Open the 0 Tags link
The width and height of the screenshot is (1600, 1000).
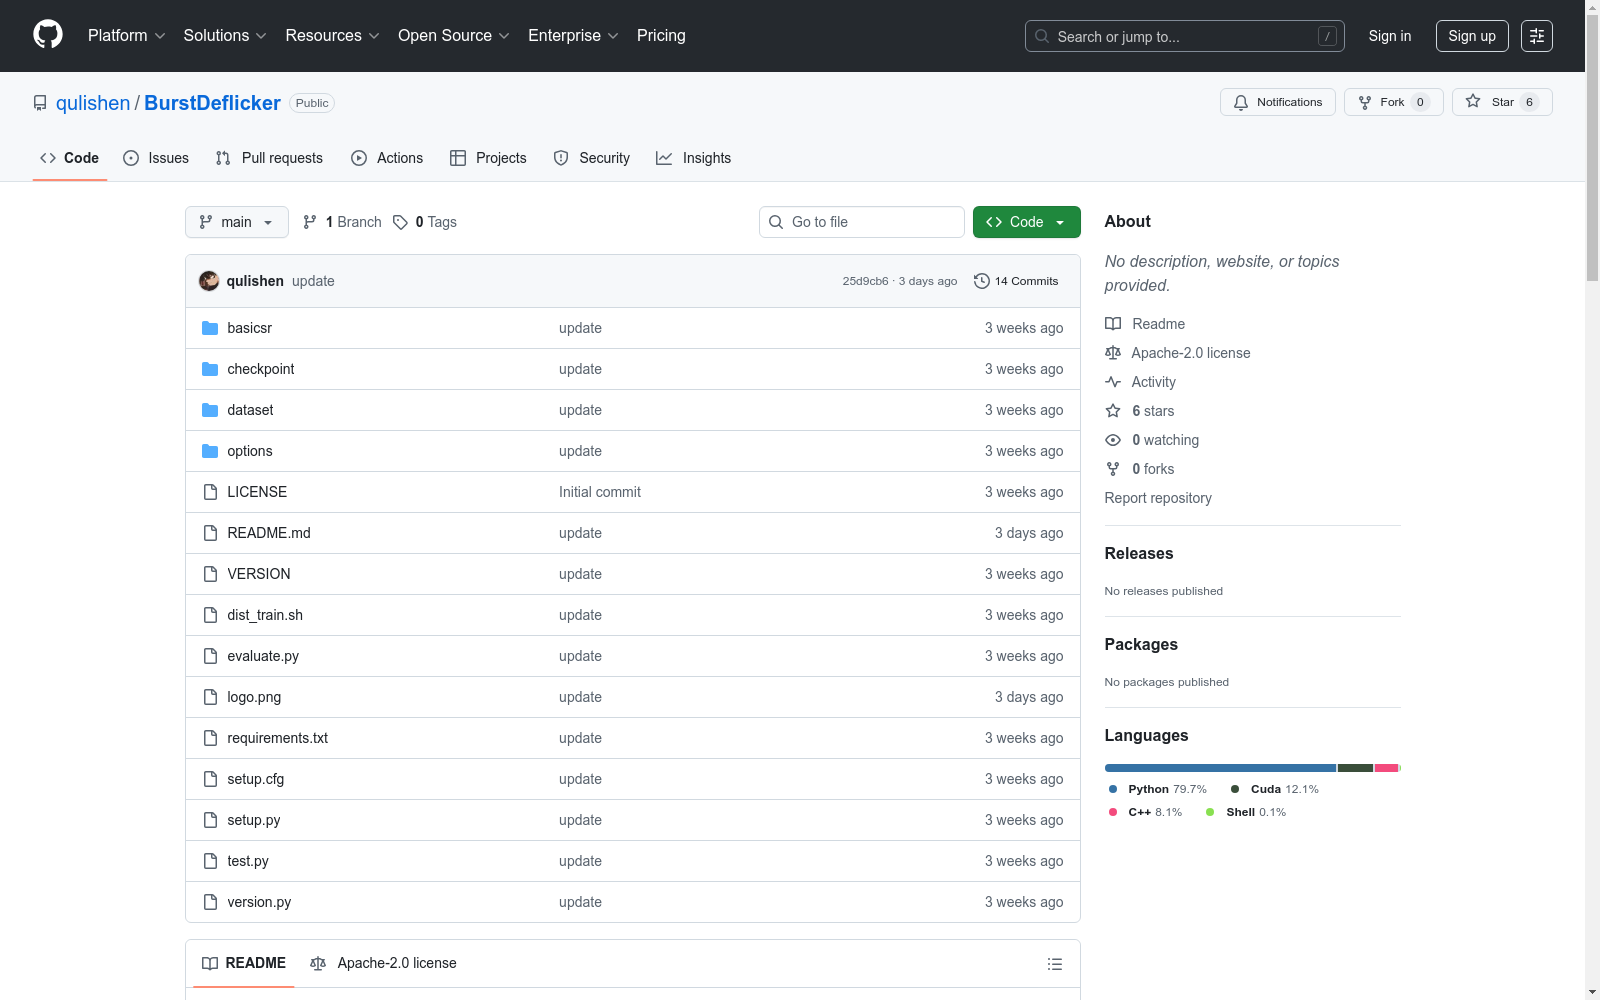[x=425, y=222]
